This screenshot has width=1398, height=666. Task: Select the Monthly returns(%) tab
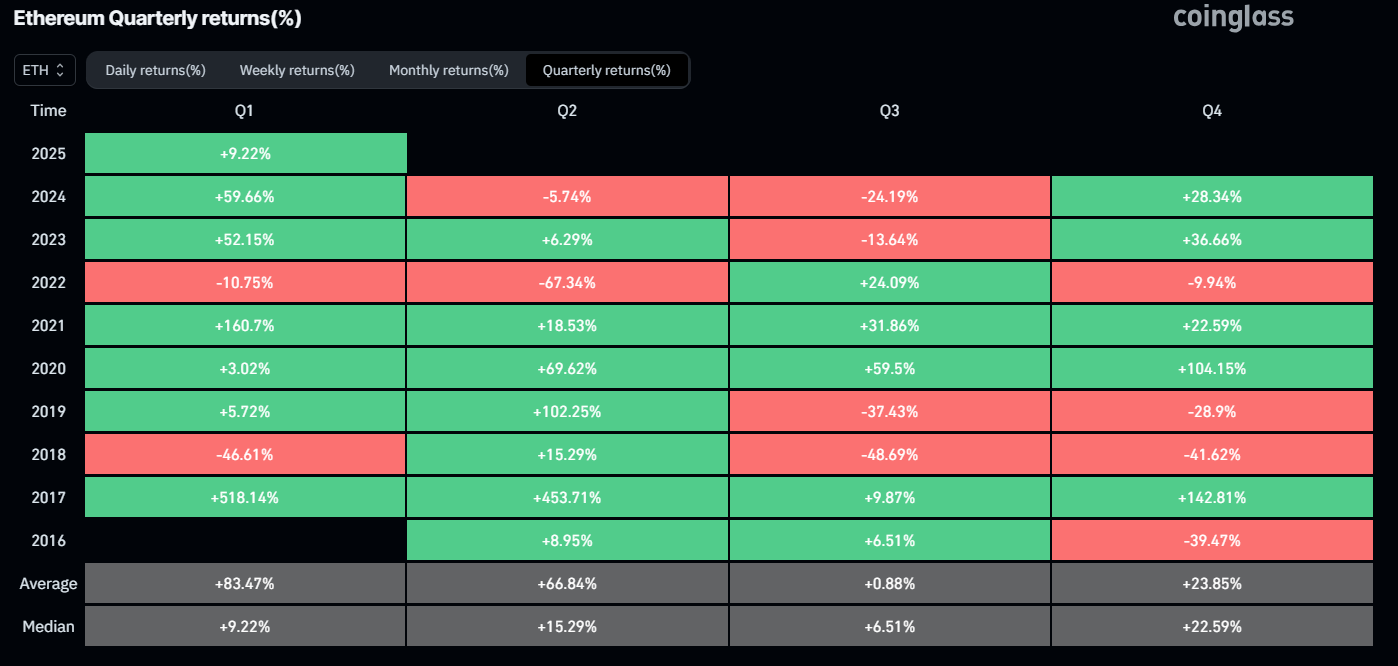click(449, 70)
